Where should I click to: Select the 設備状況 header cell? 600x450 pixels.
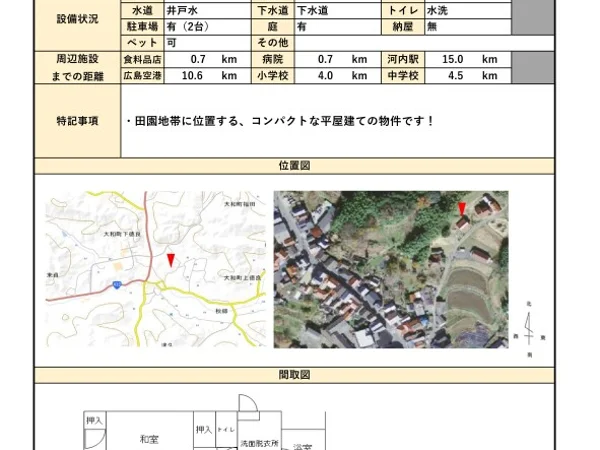click(78, 19)
